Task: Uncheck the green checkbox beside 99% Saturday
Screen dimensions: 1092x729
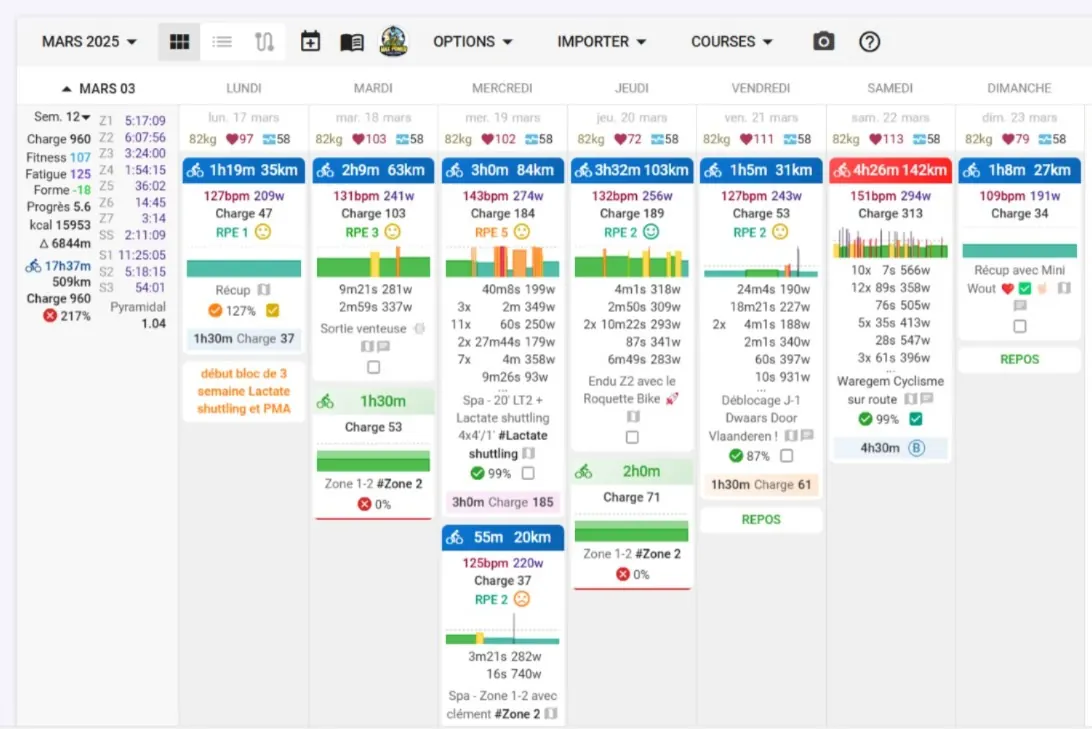Action: (x=916, y=418)
